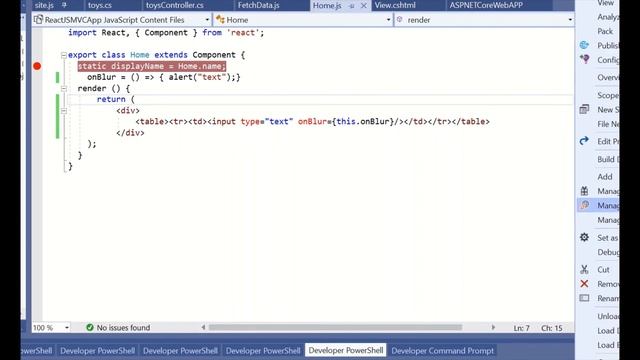Choose Pack in the context menu
The image size is (640, 360).
605,31
